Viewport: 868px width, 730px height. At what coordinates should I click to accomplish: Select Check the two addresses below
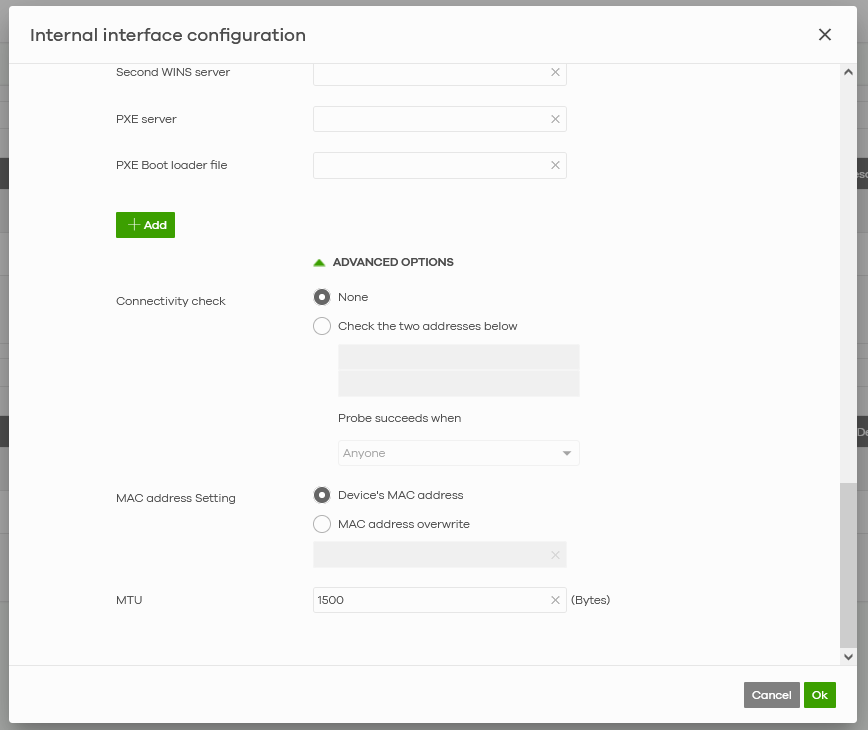pyautogui.click(x=322, y=326)
